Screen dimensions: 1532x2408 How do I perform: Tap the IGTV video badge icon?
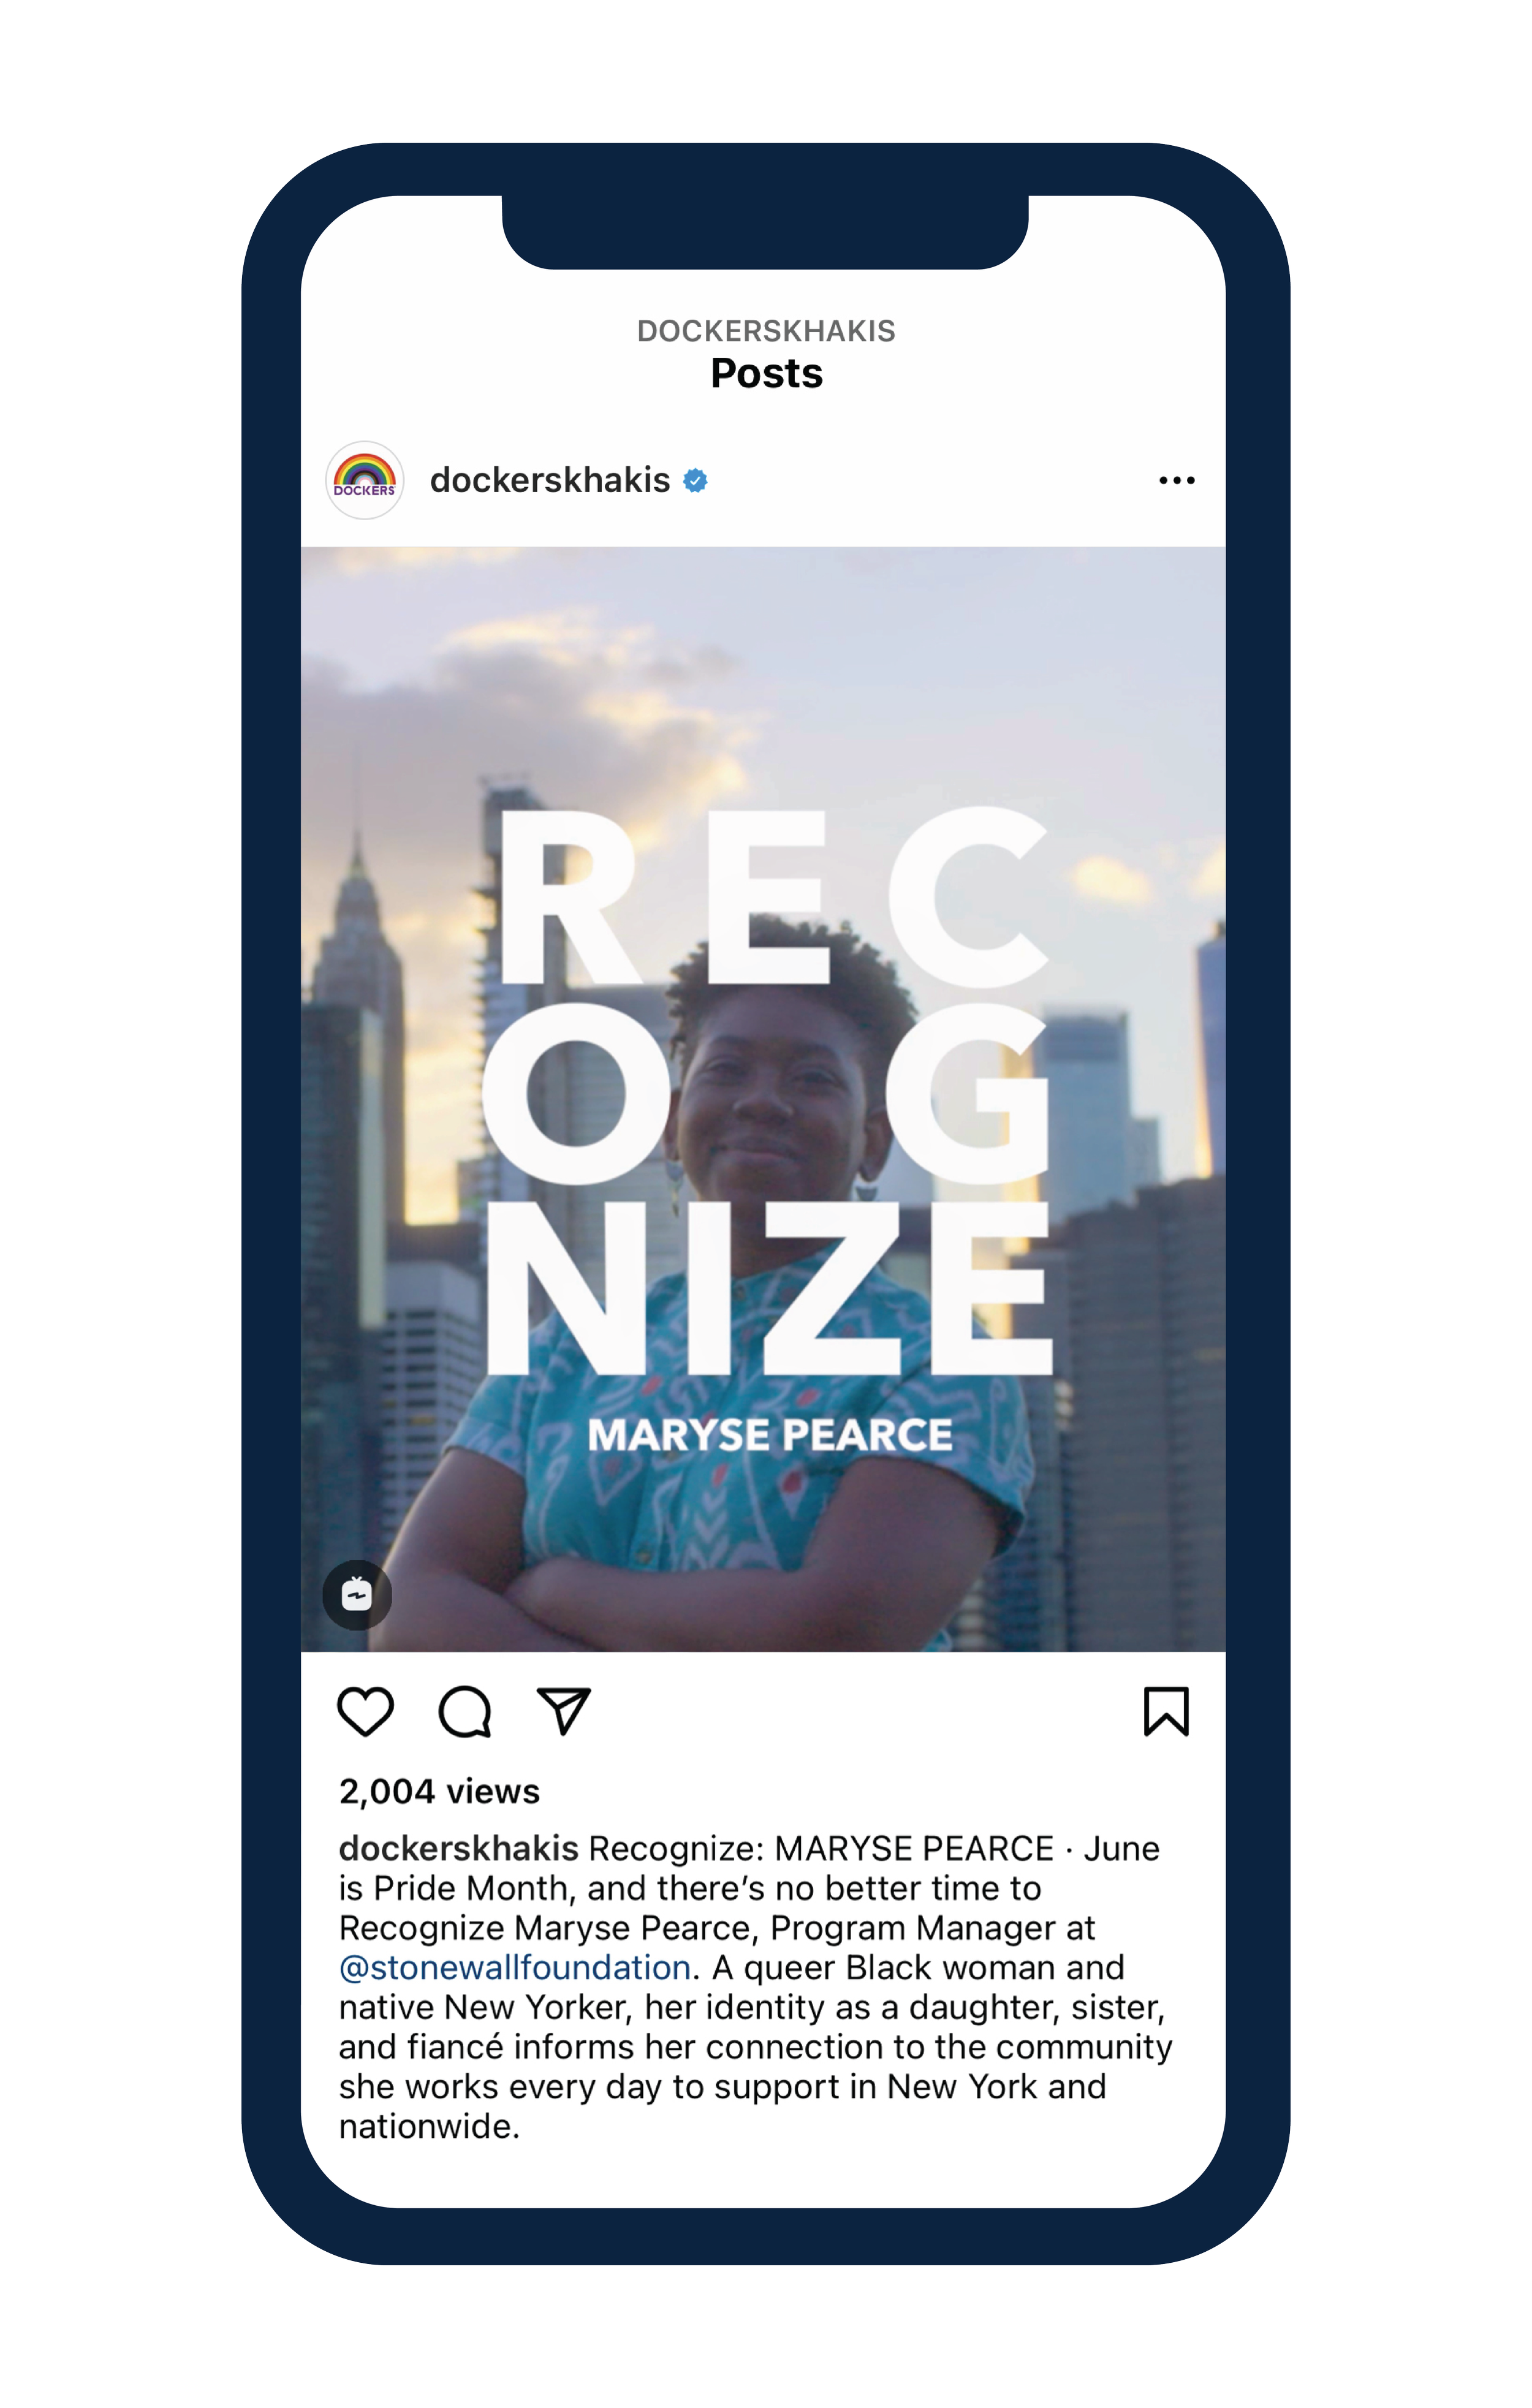click(357, 1595)
